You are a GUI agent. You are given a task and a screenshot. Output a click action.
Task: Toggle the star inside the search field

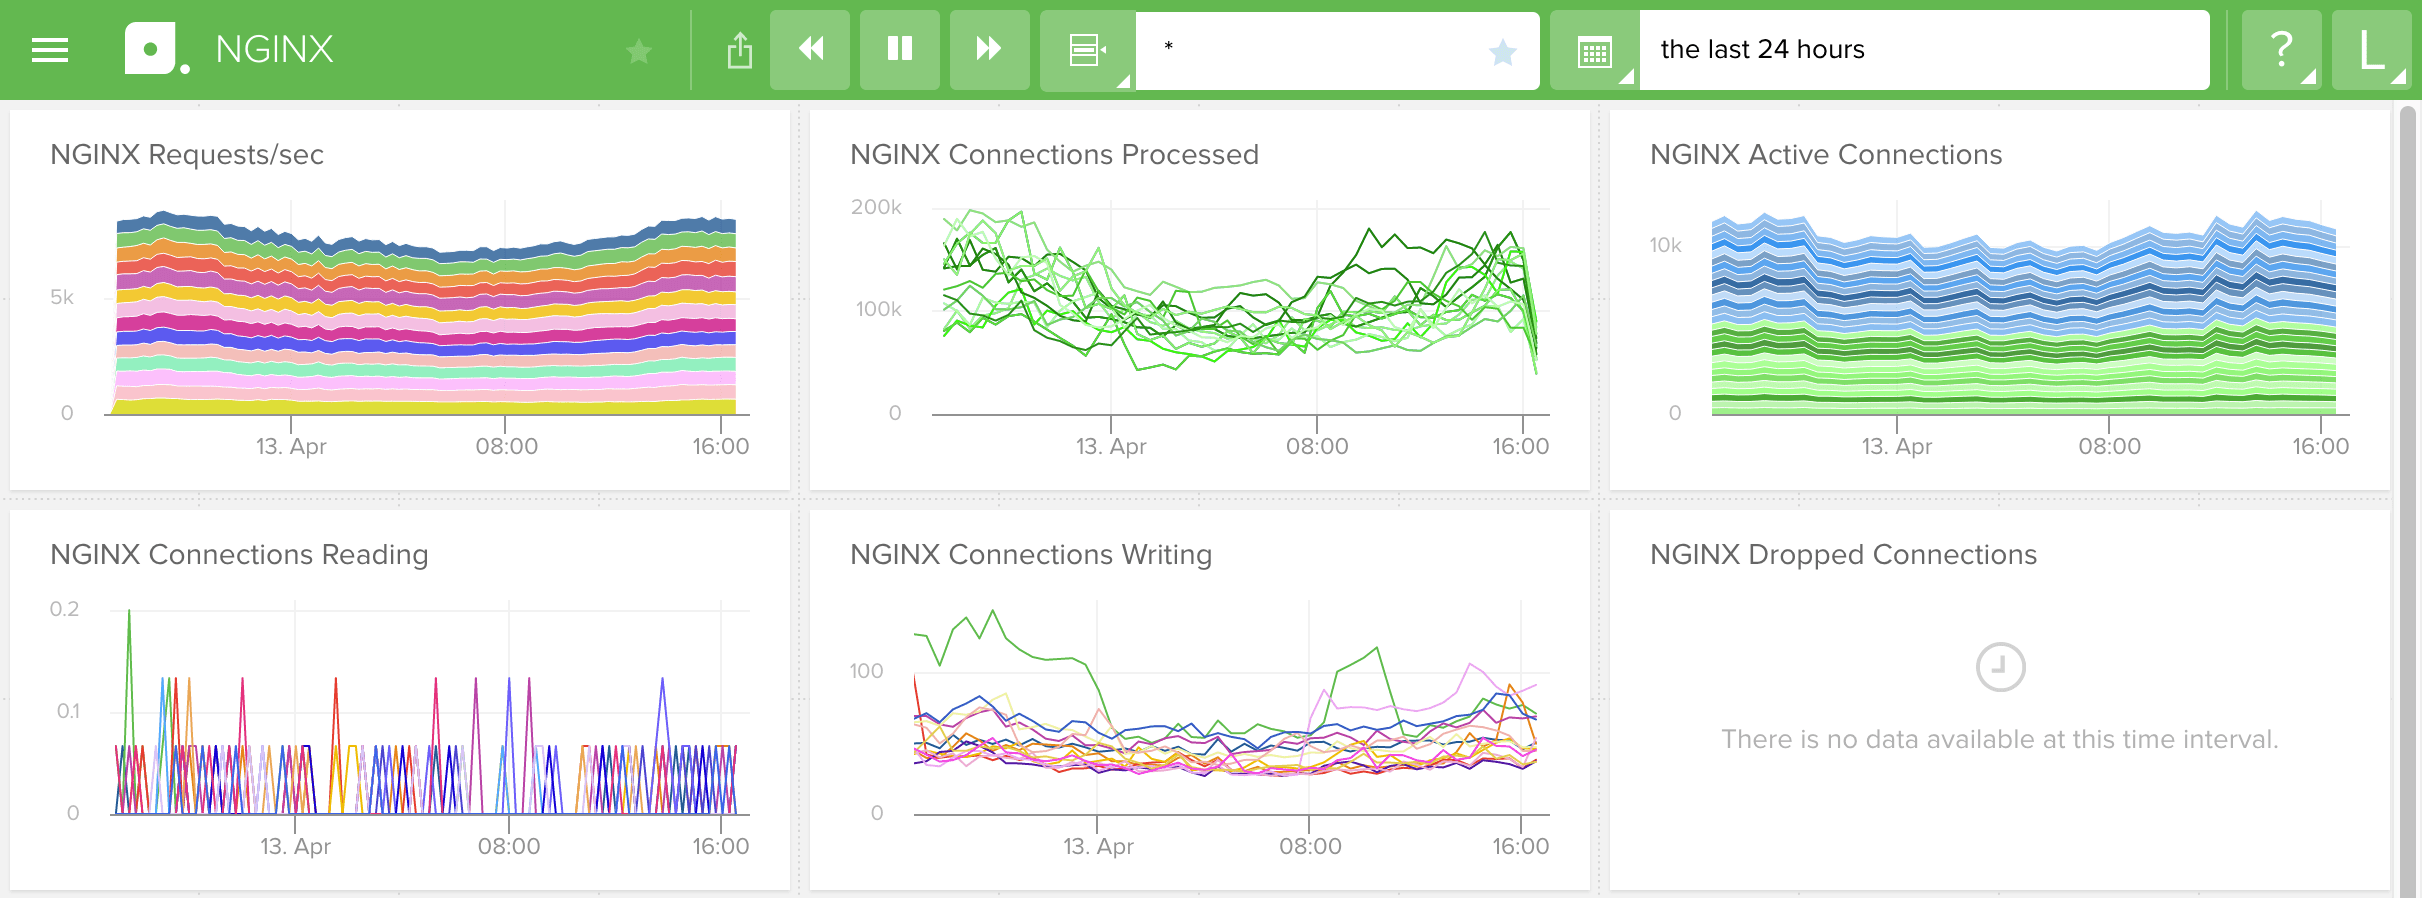(x=1502, y=51)
